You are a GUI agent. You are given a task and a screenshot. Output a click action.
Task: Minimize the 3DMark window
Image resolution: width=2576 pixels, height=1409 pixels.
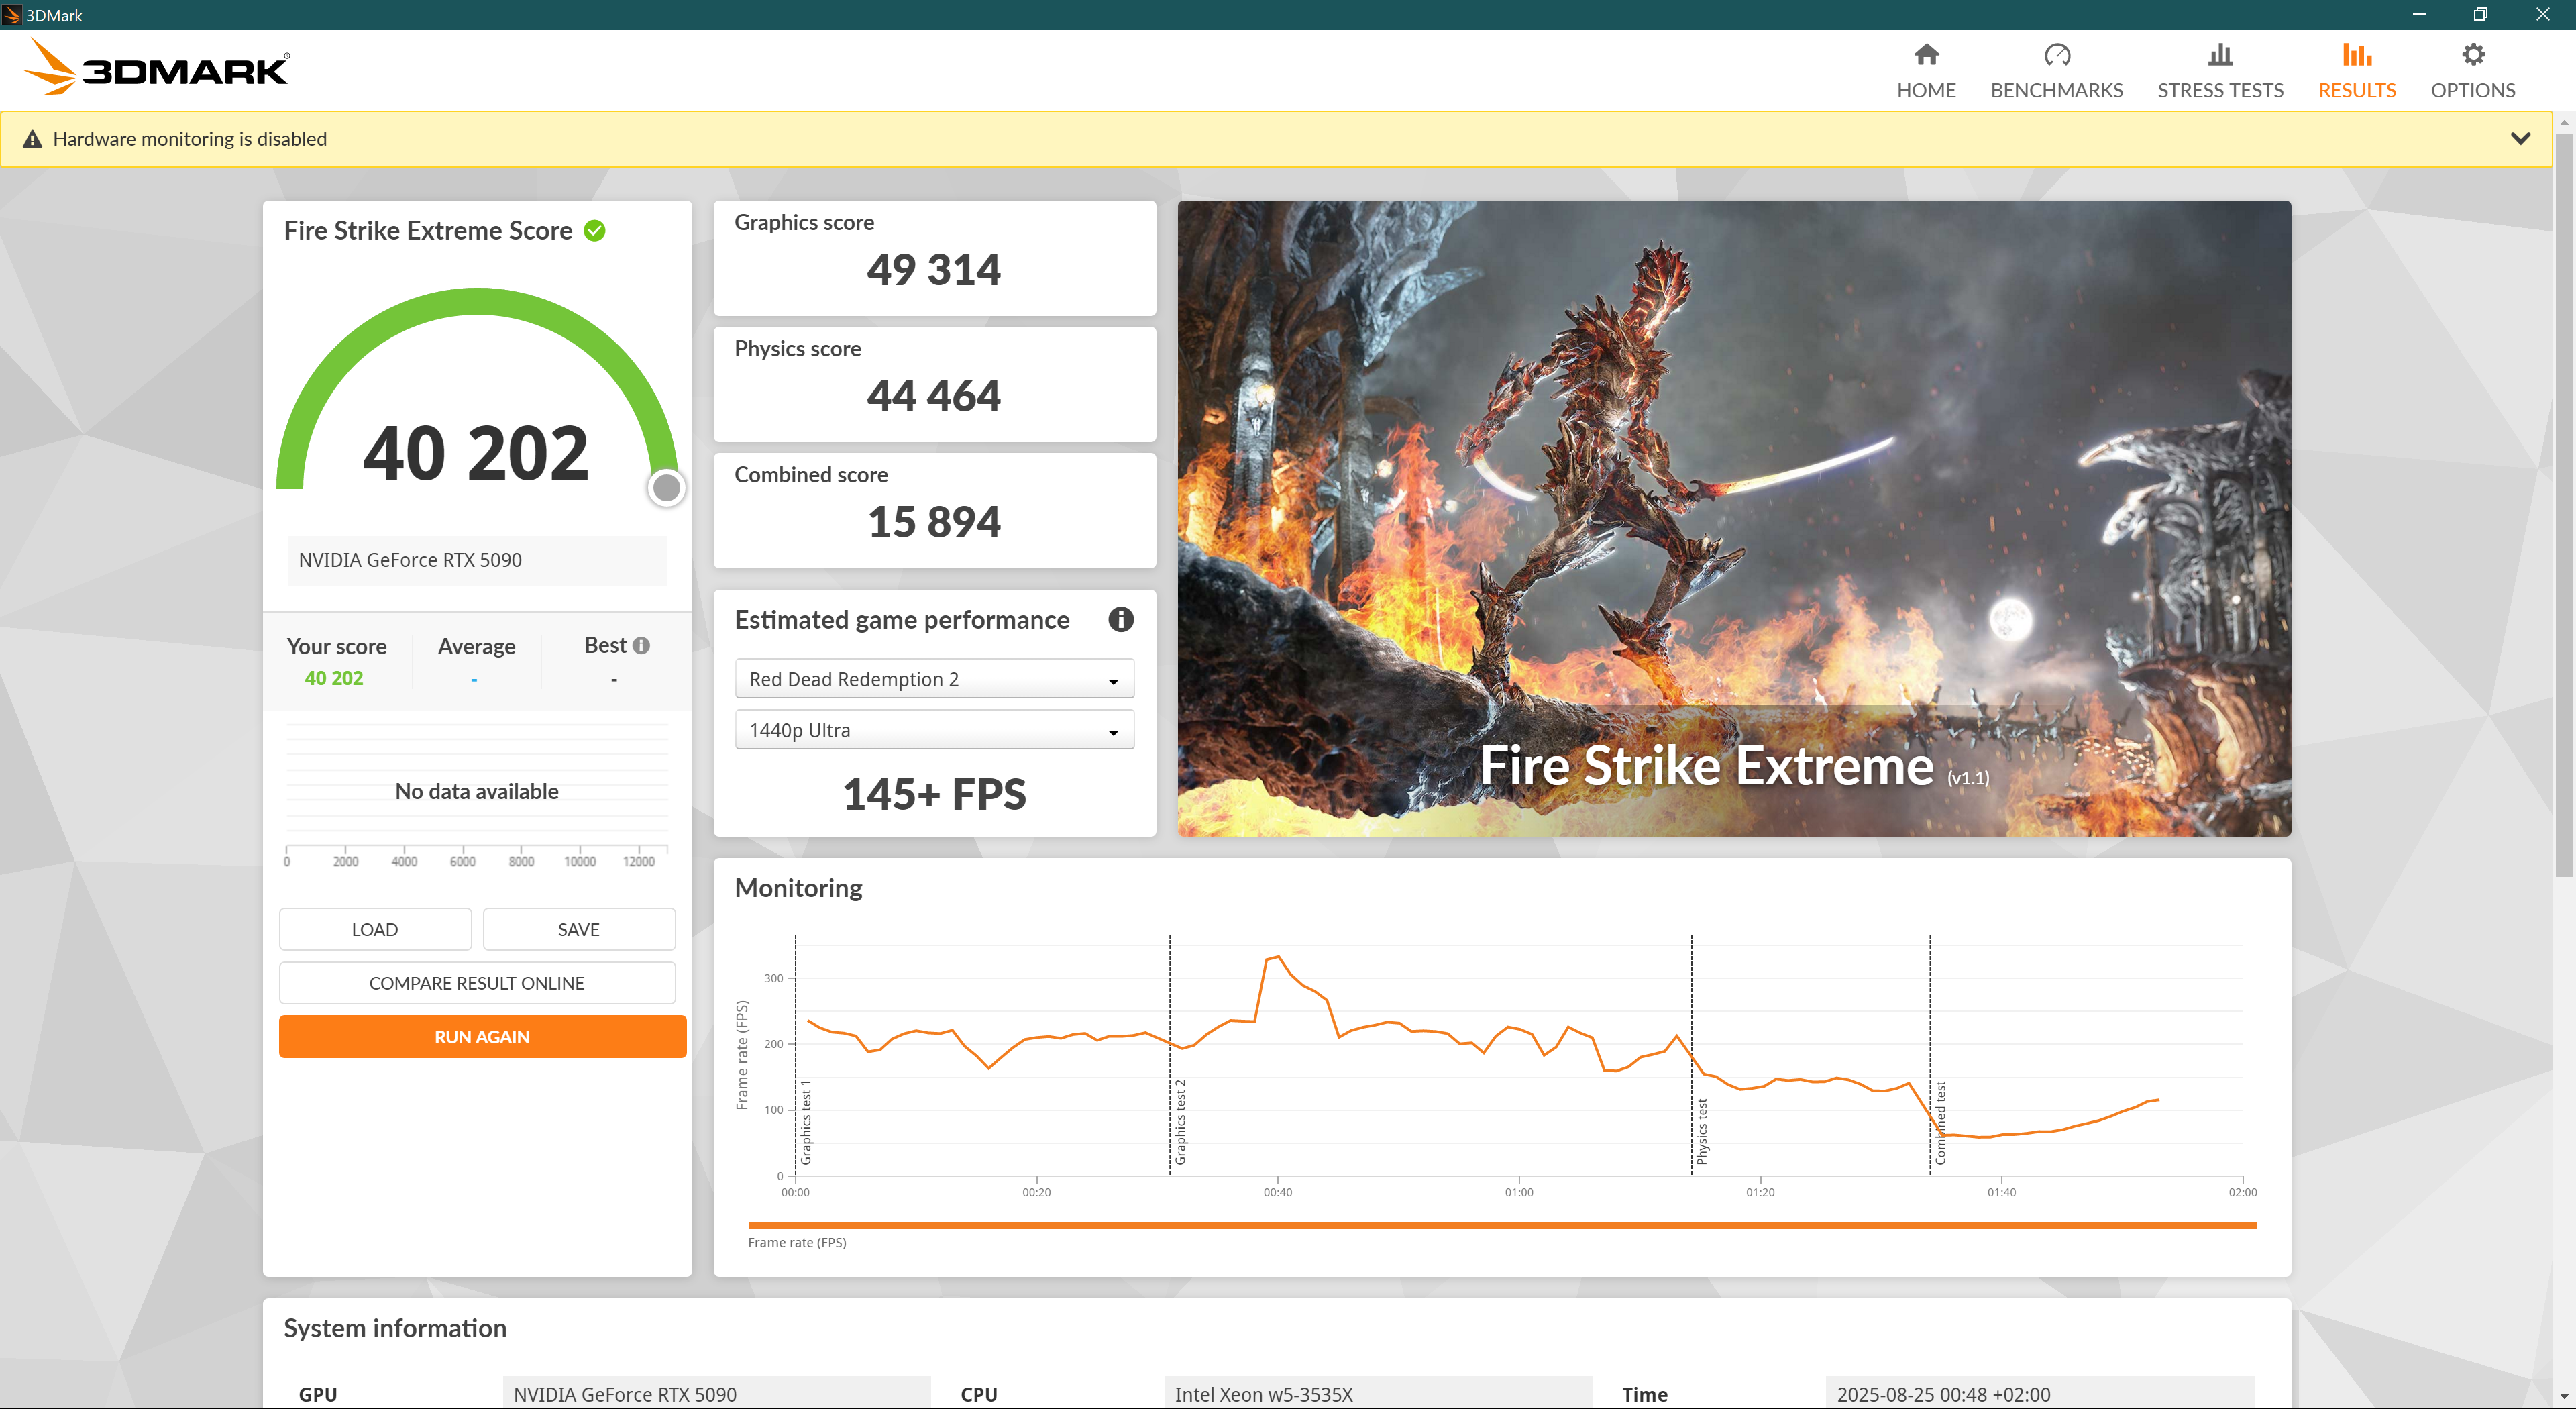pos(2419,15)
